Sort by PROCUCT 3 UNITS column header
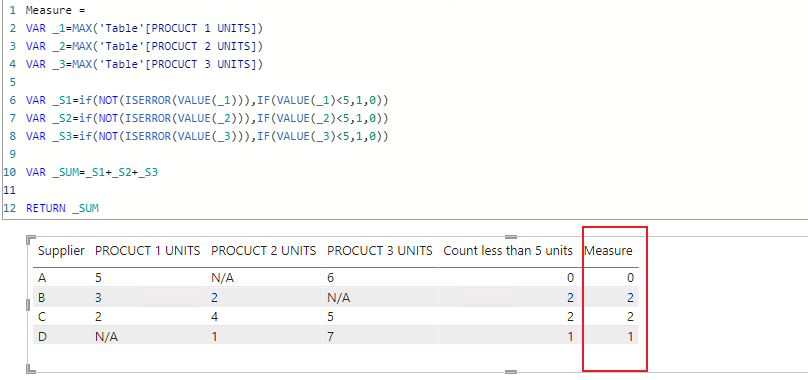Image resolution: width=808 pixels, height=380 pixels. pos(379,251)
